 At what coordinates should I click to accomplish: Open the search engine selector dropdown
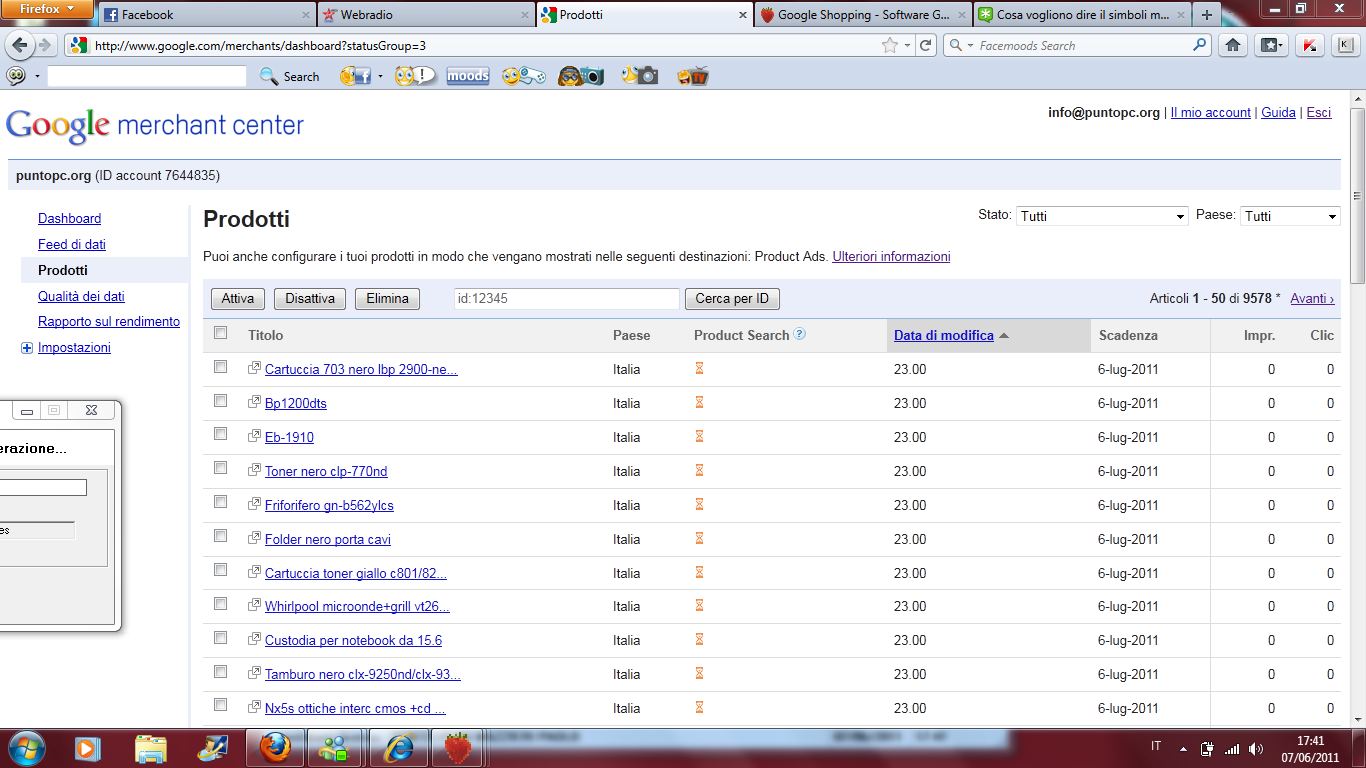click(x=960, y=45)
